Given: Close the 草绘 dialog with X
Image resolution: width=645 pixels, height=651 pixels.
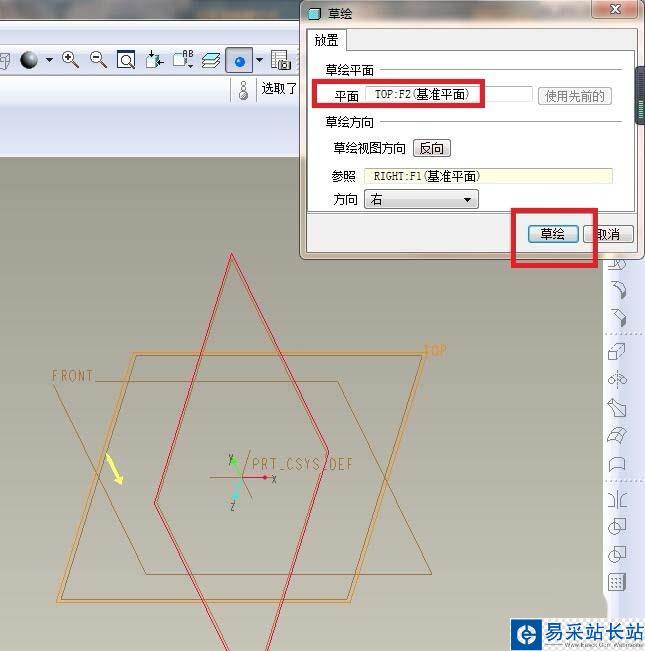Looking at the screenshot, I should point(616,9).
